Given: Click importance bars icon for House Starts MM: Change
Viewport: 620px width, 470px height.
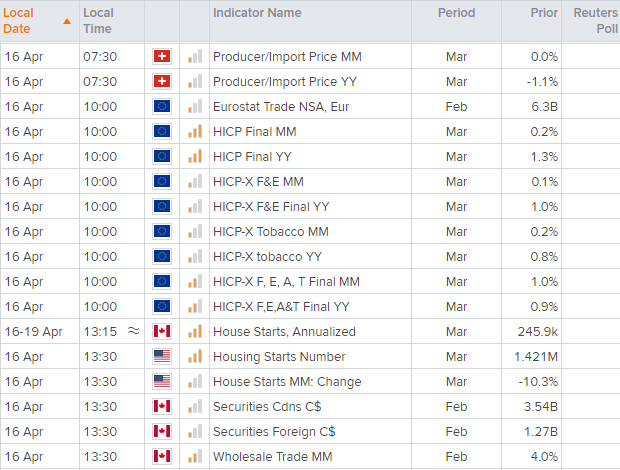Looking at the screenshot, I should [x=194, y=382].
